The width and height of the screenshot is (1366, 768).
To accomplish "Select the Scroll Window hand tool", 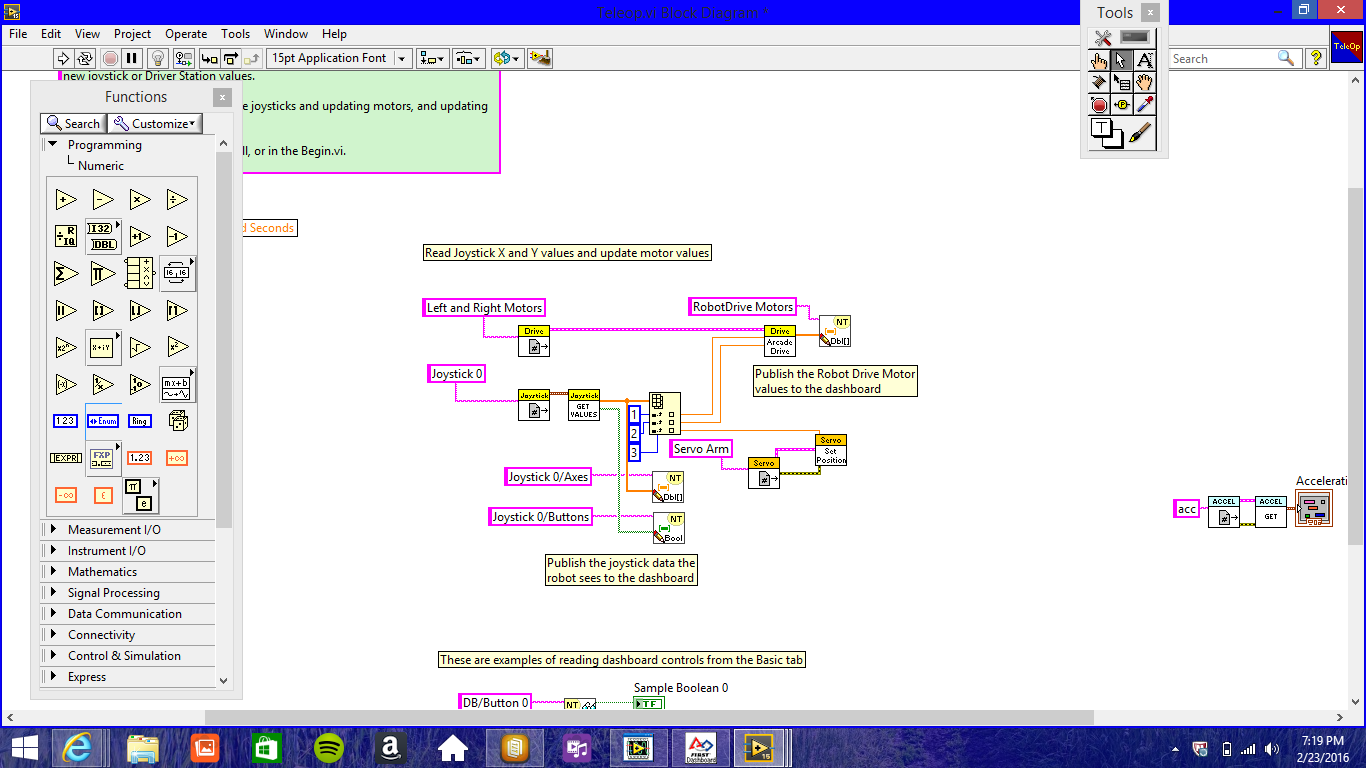I will pos(1145,82).
